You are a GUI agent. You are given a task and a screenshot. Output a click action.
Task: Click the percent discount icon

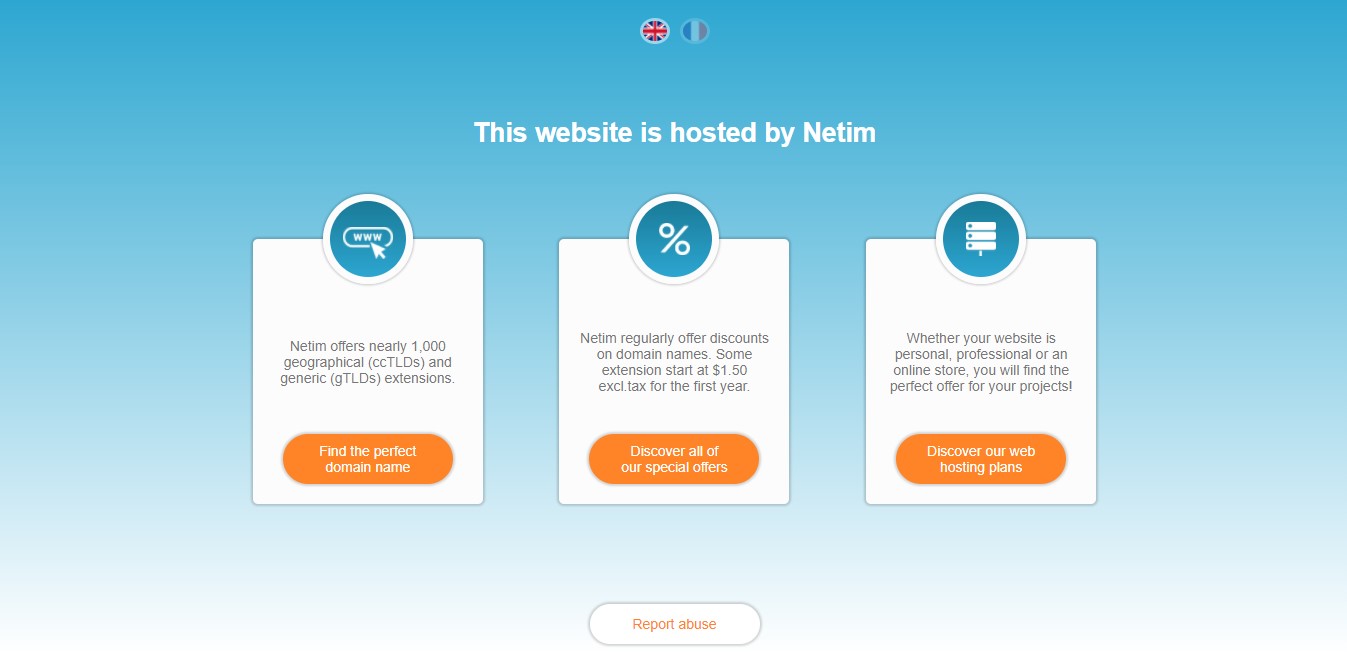[x=674, y=240]
